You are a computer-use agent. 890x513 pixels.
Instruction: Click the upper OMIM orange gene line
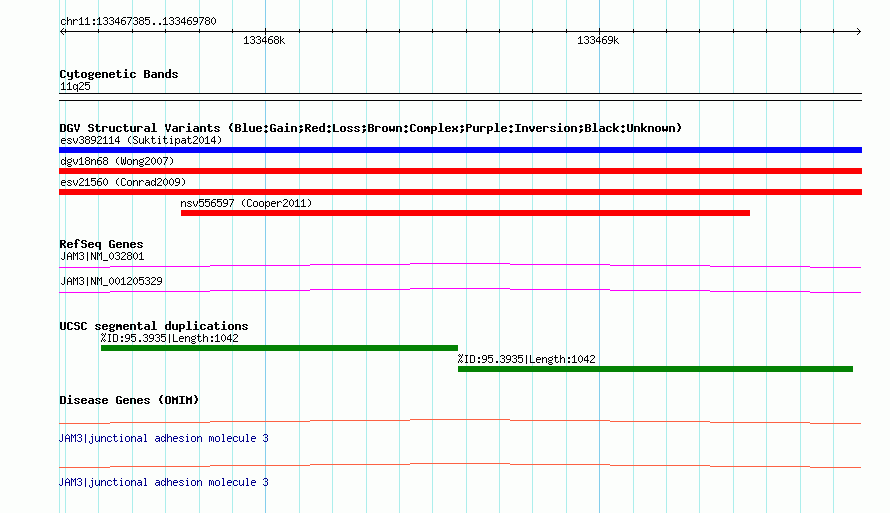[x=460, y=421]
